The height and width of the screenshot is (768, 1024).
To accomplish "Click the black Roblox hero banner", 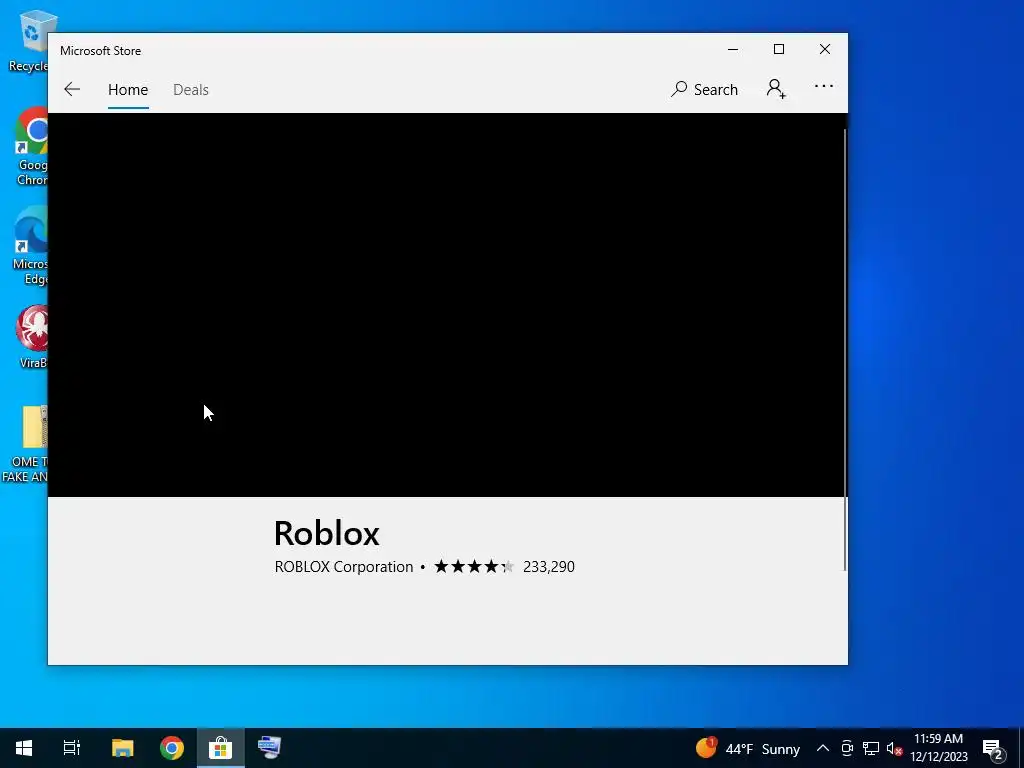I will point(446,305).
